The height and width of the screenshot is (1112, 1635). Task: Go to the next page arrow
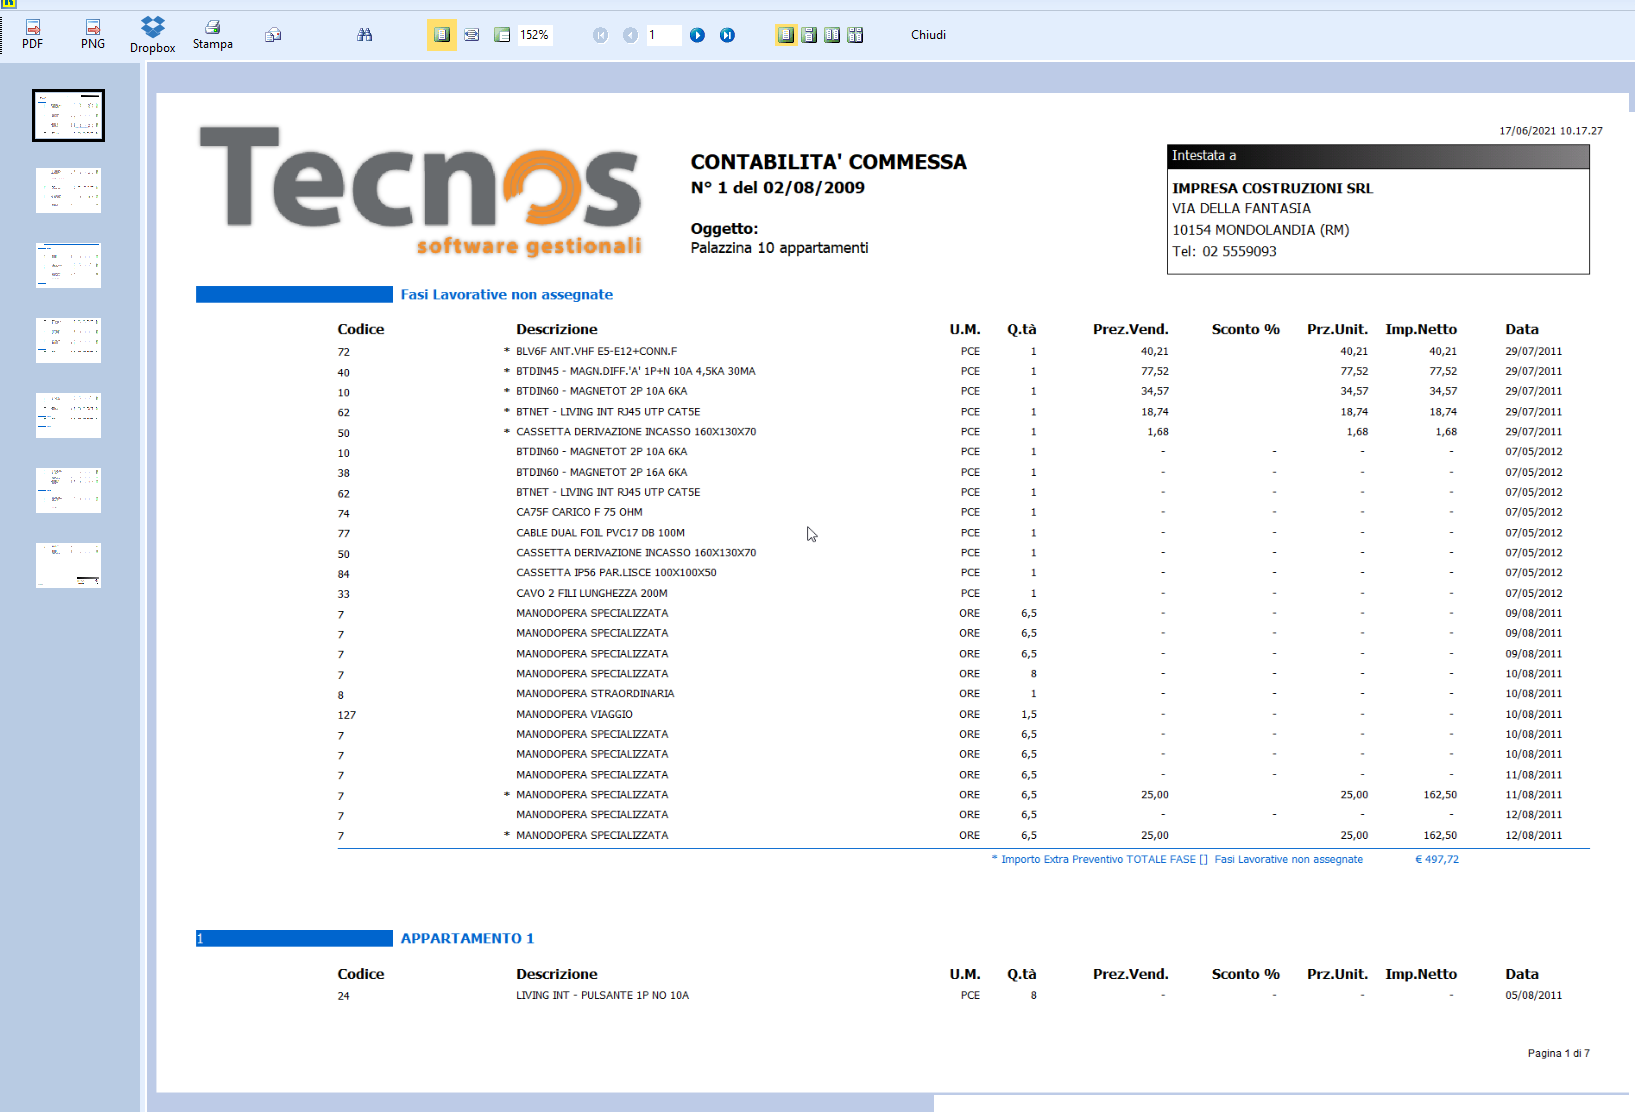click(x=697, y=35)
